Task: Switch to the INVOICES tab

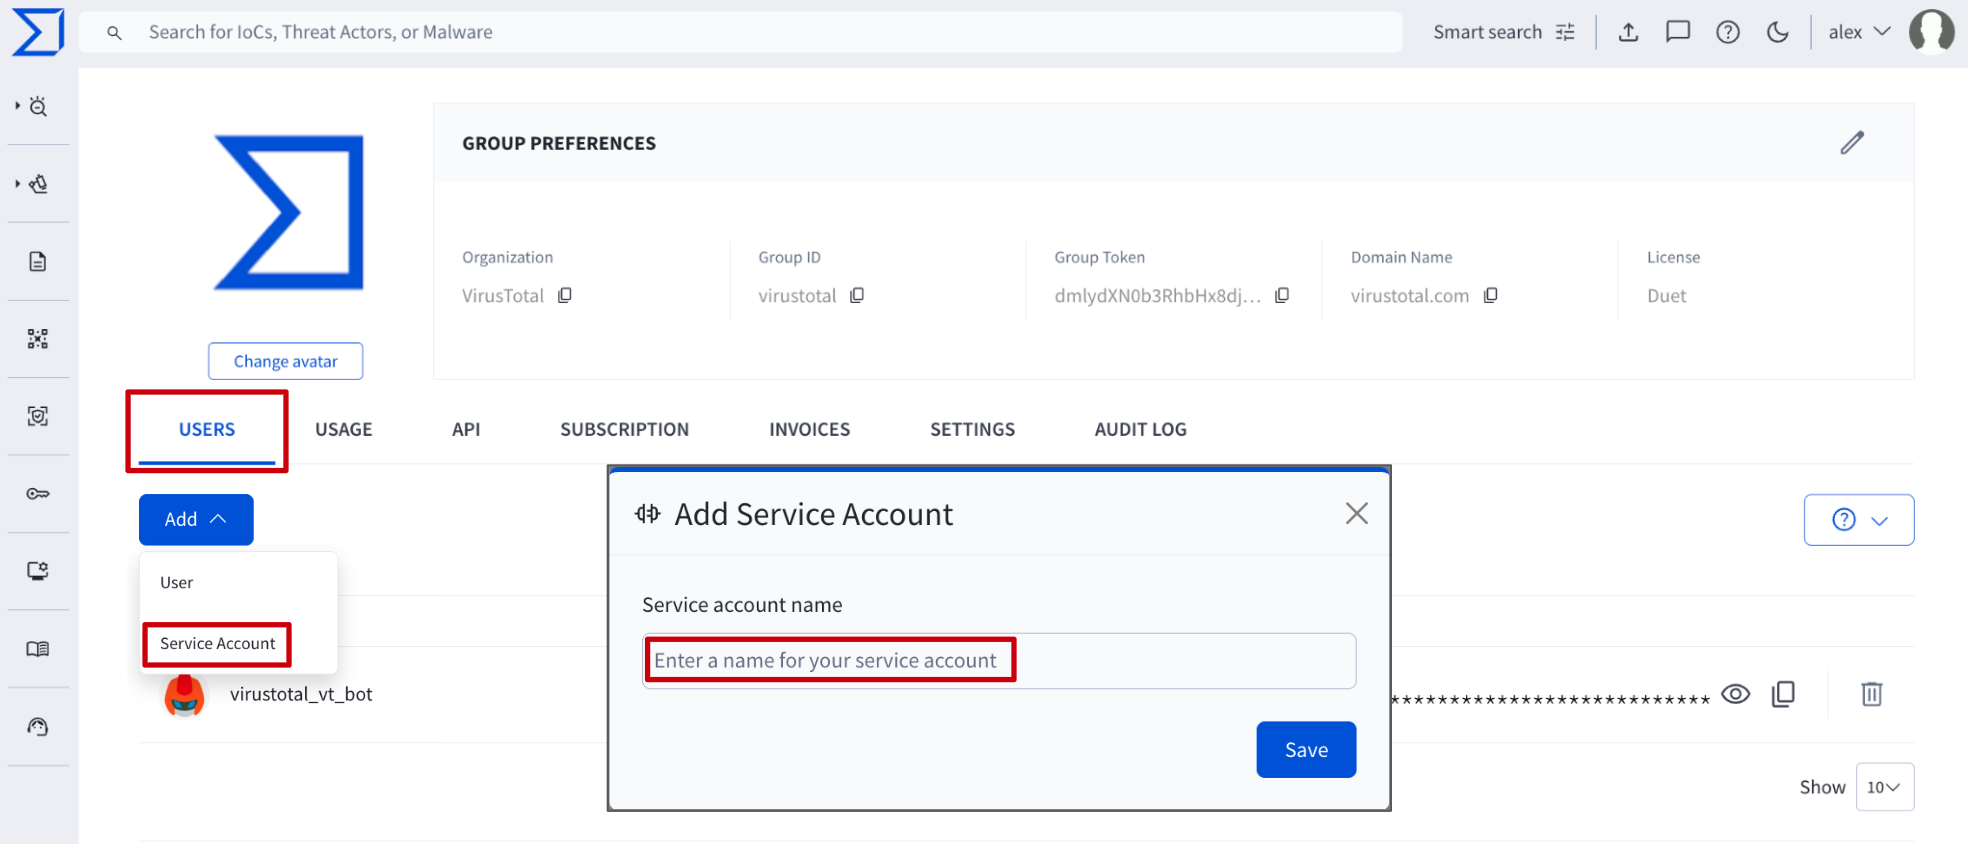Action: pyautogui.click(x=810, y=430)
